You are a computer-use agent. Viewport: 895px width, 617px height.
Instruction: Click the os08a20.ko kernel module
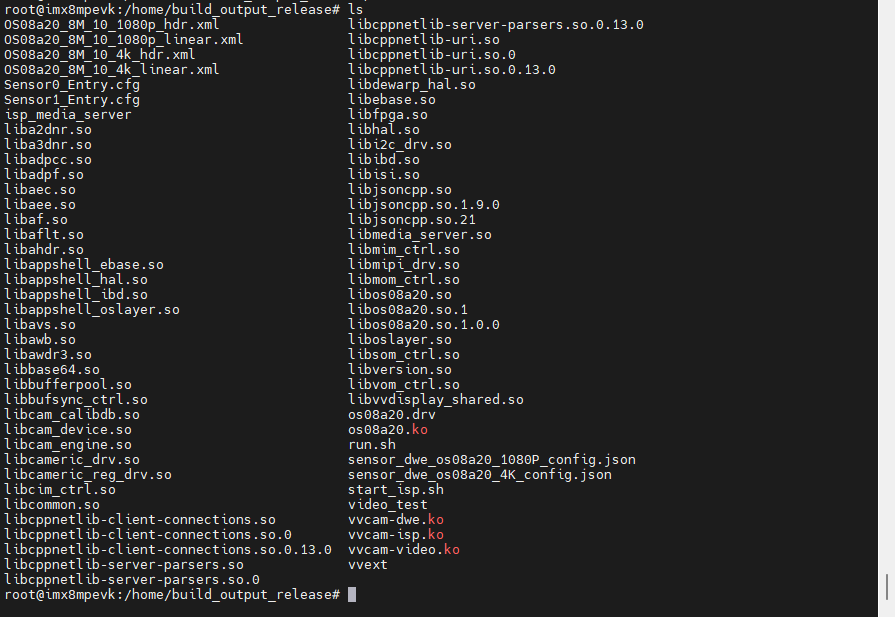pos(388,430)
